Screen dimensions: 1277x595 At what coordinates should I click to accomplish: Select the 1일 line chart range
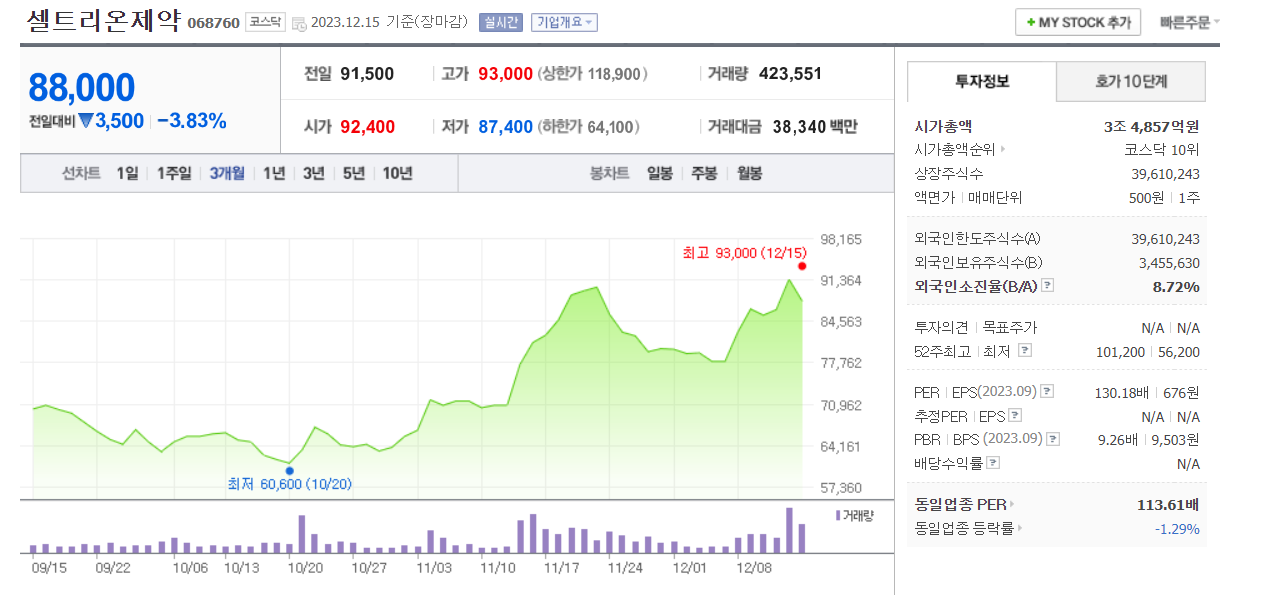(x=127, y=173)
